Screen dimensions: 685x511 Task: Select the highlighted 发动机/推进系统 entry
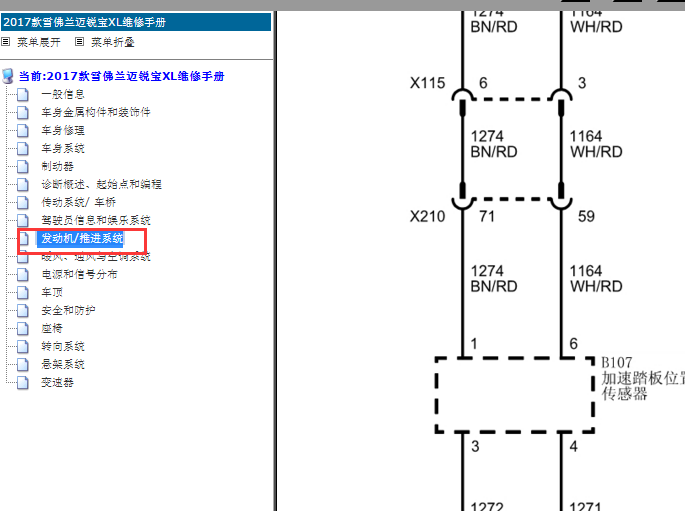click(82, 238)
